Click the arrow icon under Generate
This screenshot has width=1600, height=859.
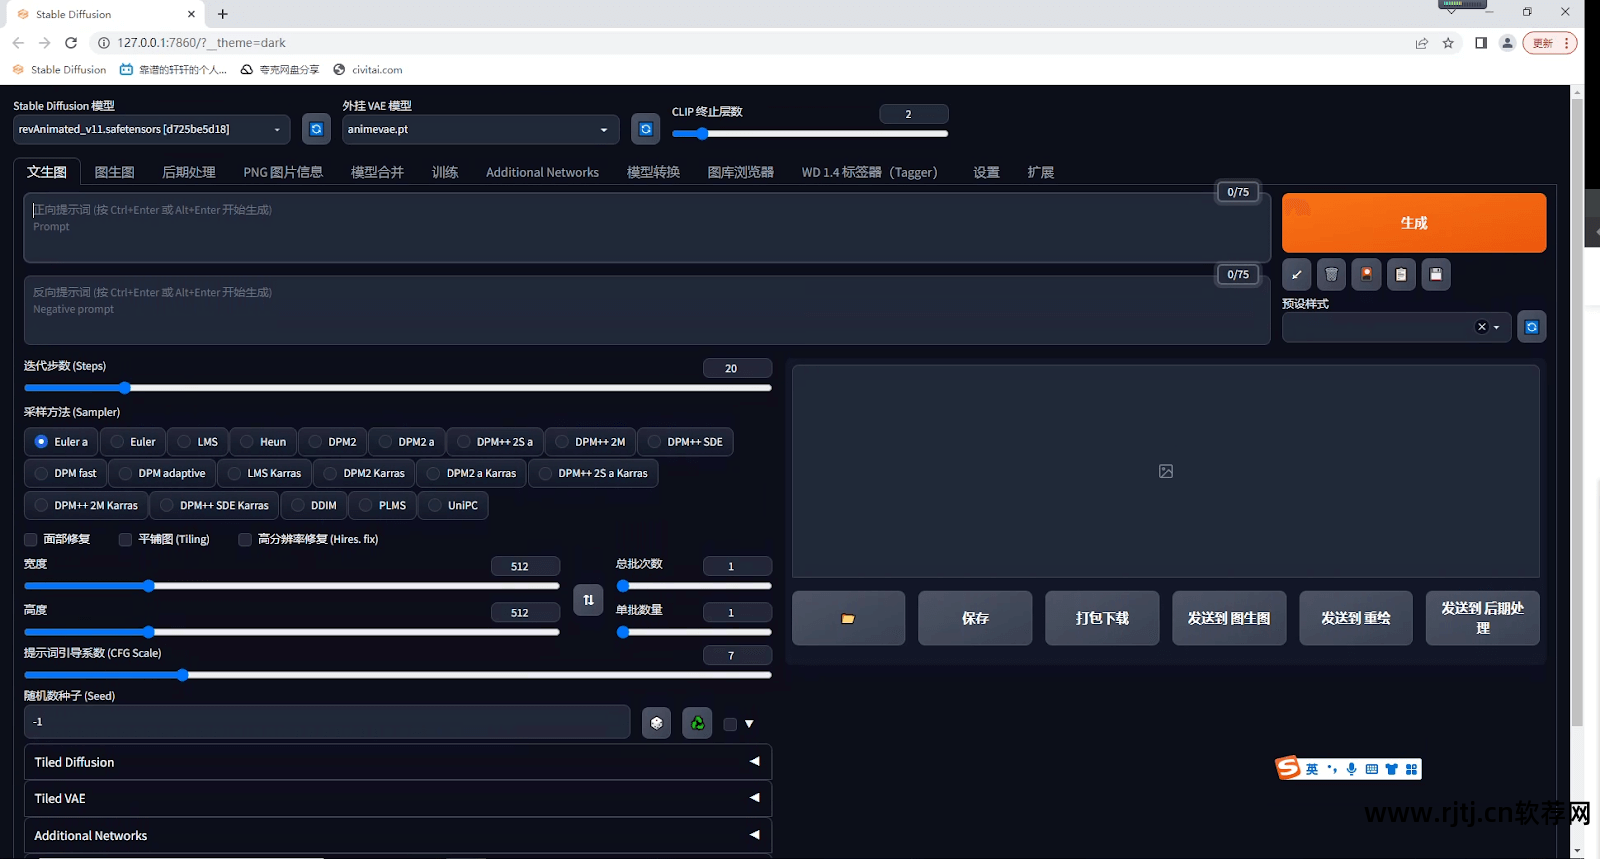[1296, 274]
